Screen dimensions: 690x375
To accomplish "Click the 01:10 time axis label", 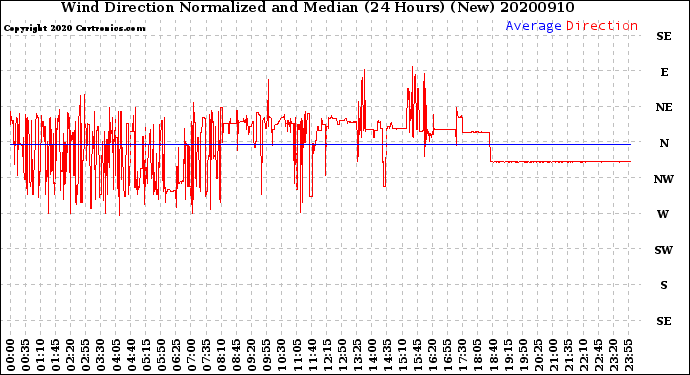I will coord(40,355).
